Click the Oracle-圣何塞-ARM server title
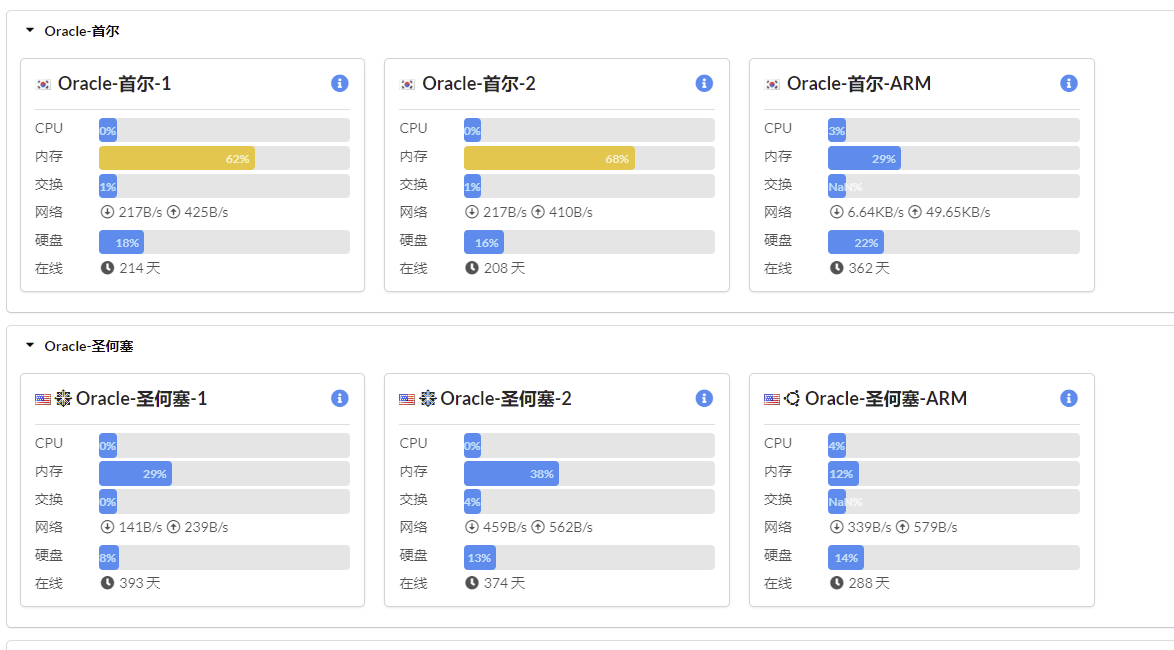This screenshot has width=1174, height=650. coord(886,399)
